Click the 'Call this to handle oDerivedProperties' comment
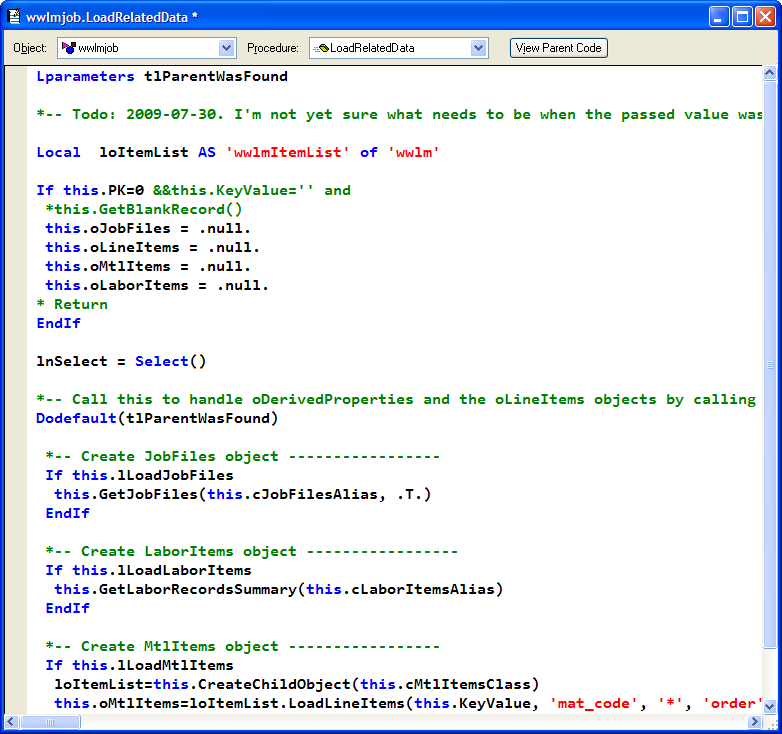 (x=396, y=399)
